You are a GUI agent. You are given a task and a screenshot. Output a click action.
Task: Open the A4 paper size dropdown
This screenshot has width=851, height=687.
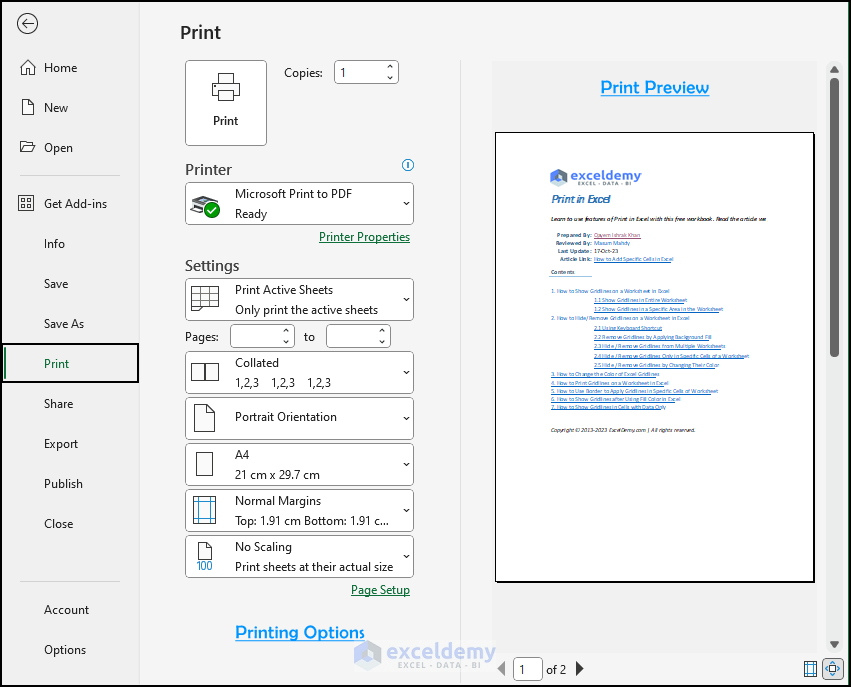(x=406, y=465)
